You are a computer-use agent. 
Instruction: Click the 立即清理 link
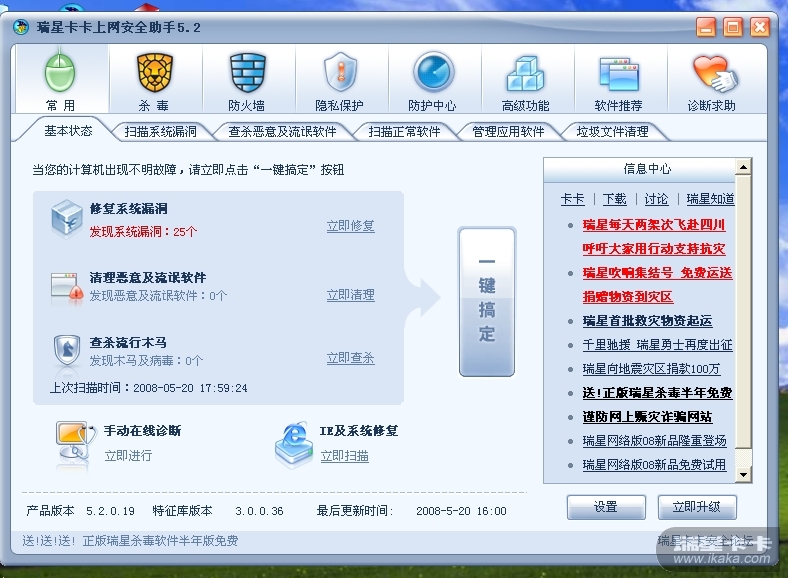[351, 295]
